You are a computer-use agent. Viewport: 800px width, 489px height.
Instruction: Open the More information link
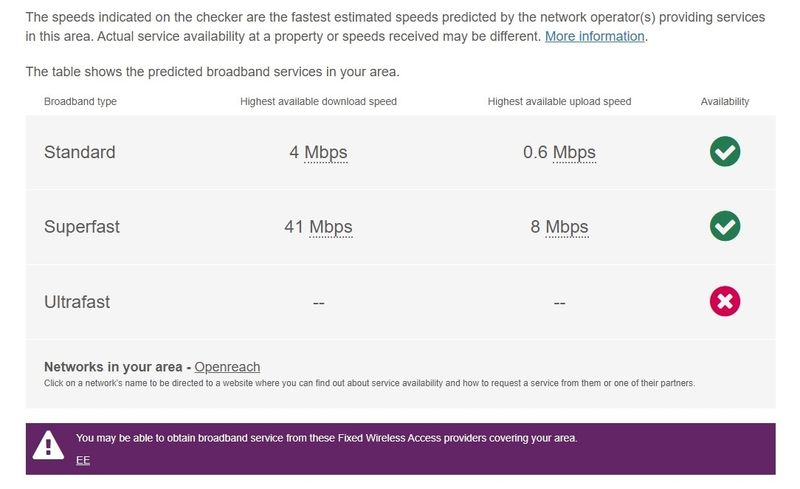pyautogui.click(x=594, y=36)
